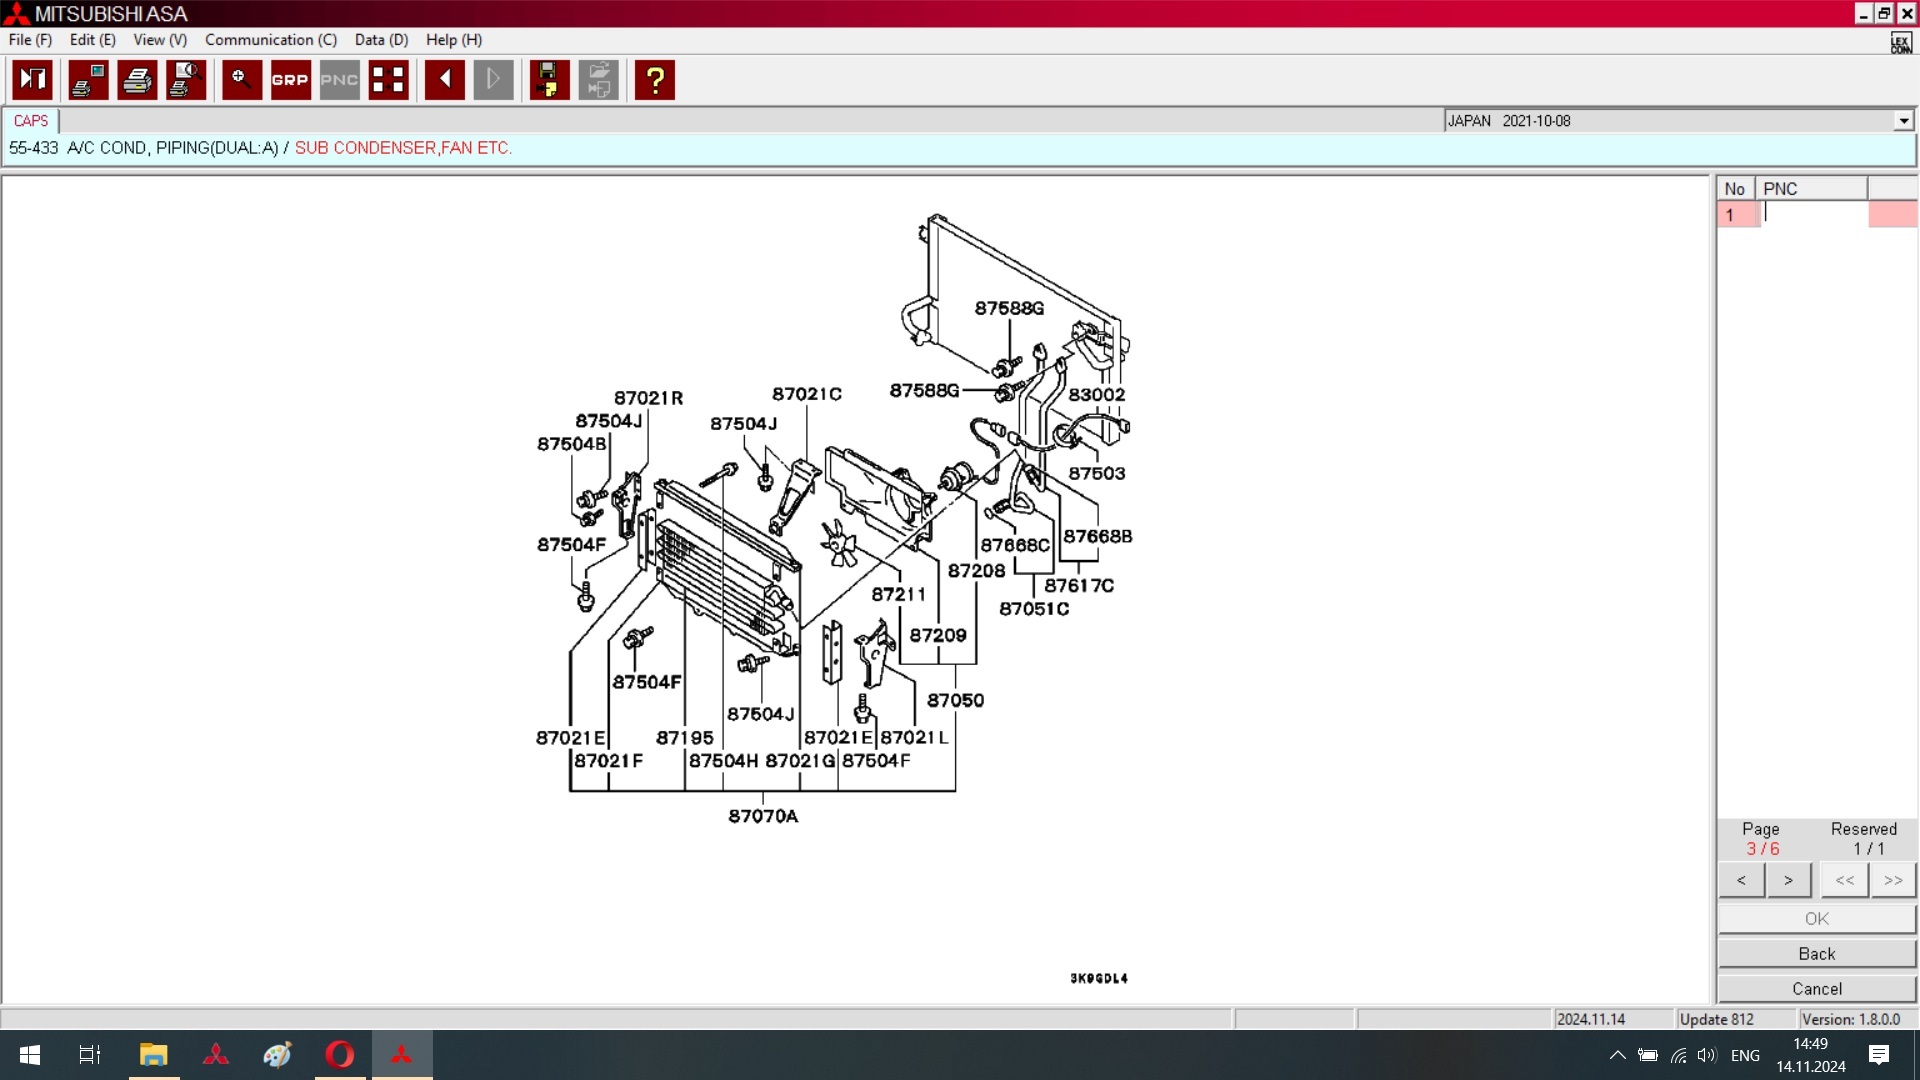
Task: Click the four-squares illustration list icon
Action: pos(388,80)
